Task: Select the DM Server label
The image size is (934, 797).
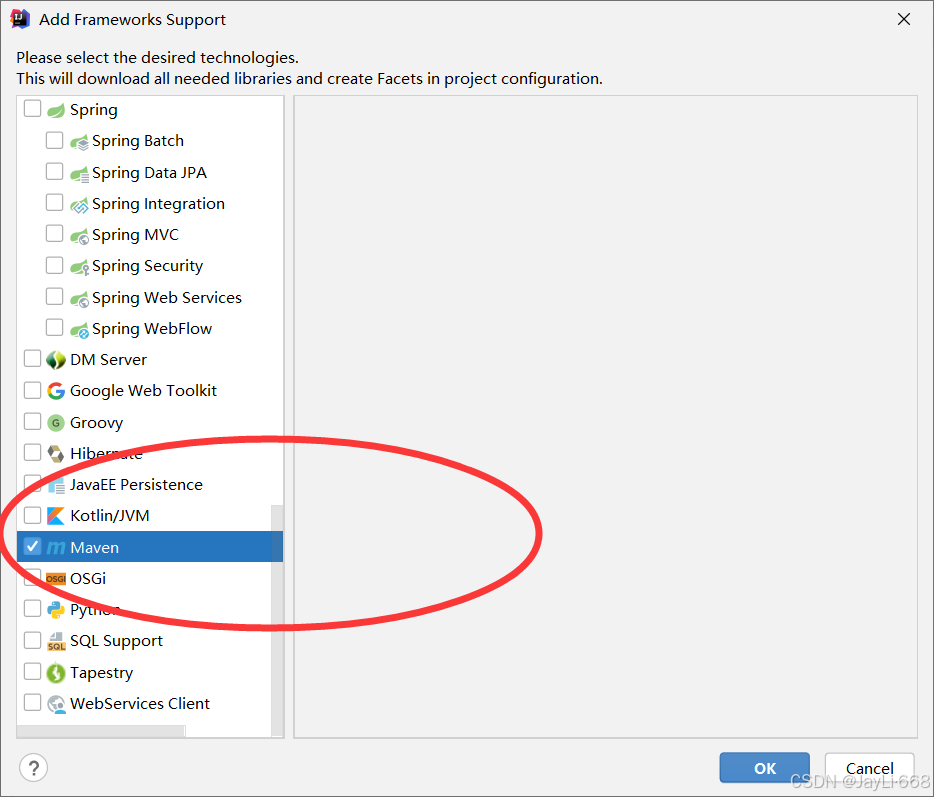Action: [x=108, y=360]
